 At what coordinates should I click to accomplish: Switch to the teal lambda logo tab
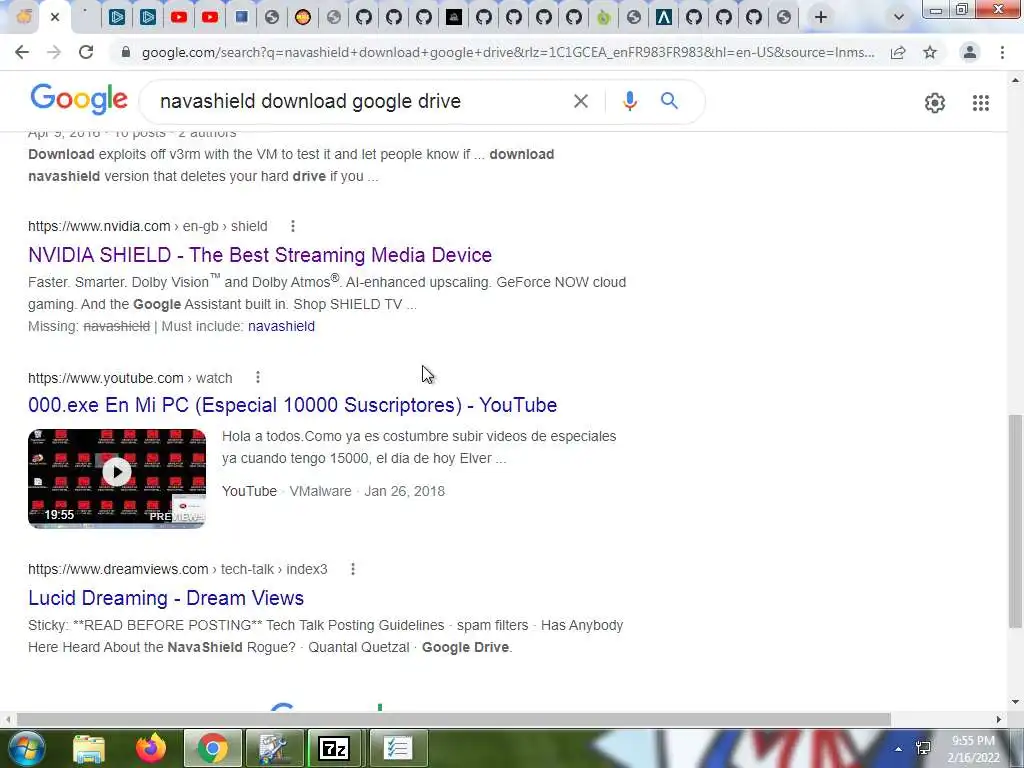(664, 18)
